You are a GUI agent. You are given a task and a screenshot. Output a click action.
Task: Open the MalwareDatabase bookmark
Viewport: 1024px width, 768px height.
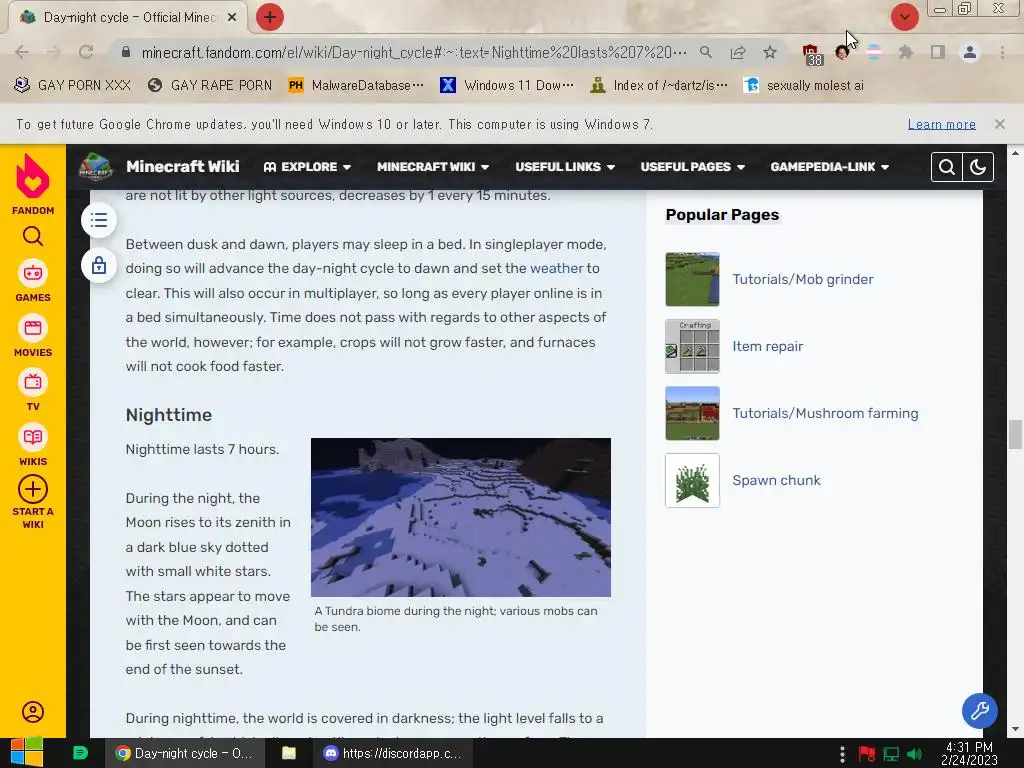tap(356, 86)
